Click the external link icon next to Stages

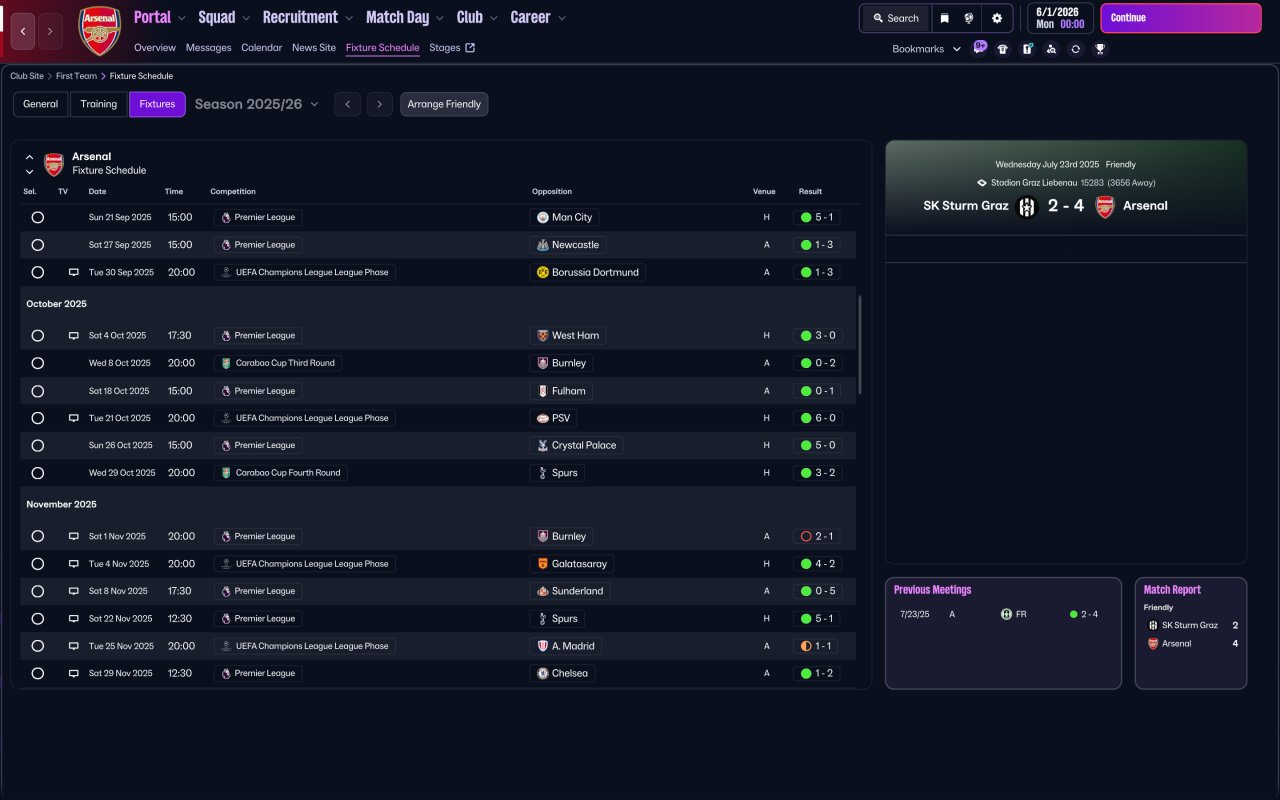point(470,48)
